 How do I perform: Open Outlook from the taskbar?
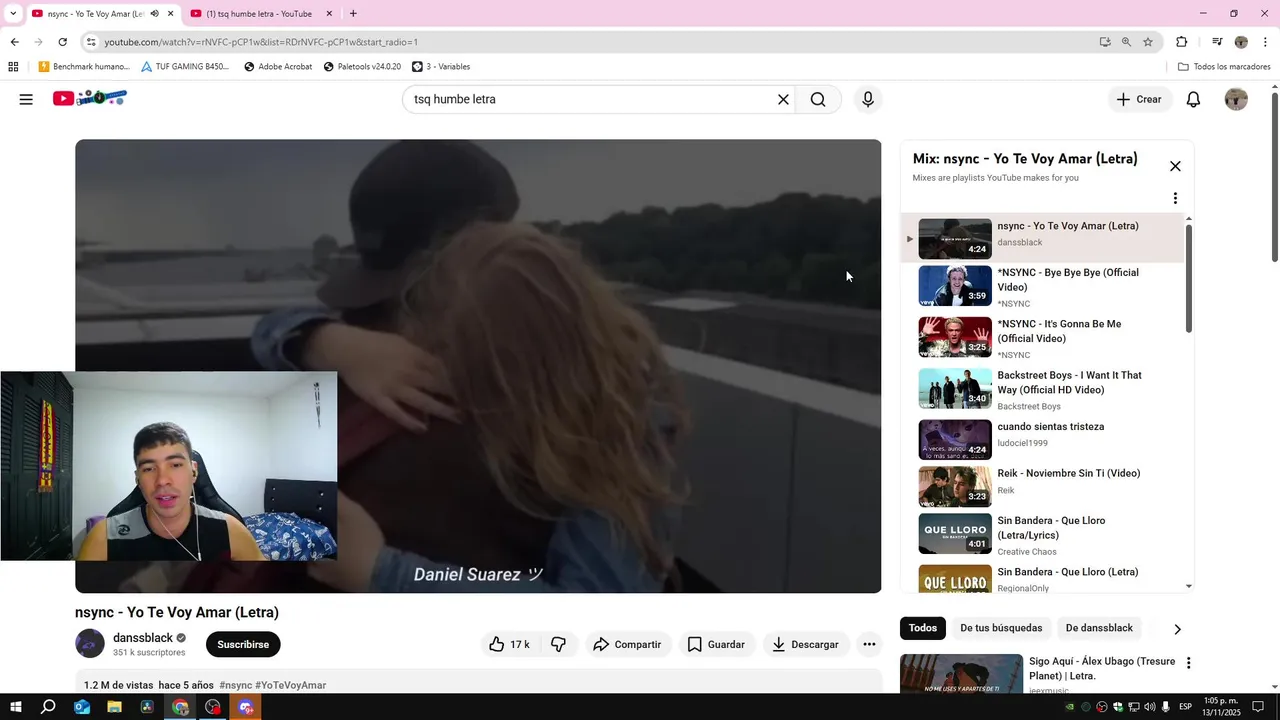coord(82,707)
